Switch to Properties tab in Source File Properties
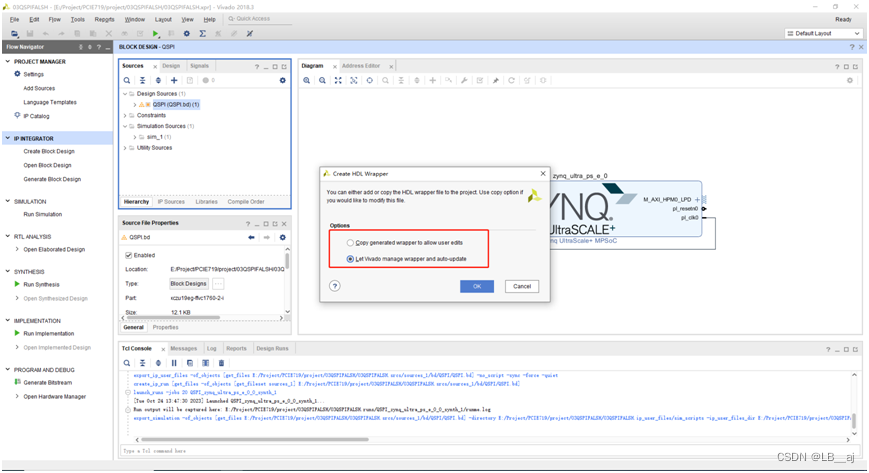Screen dimensions: 869x473 click(165, 328)
